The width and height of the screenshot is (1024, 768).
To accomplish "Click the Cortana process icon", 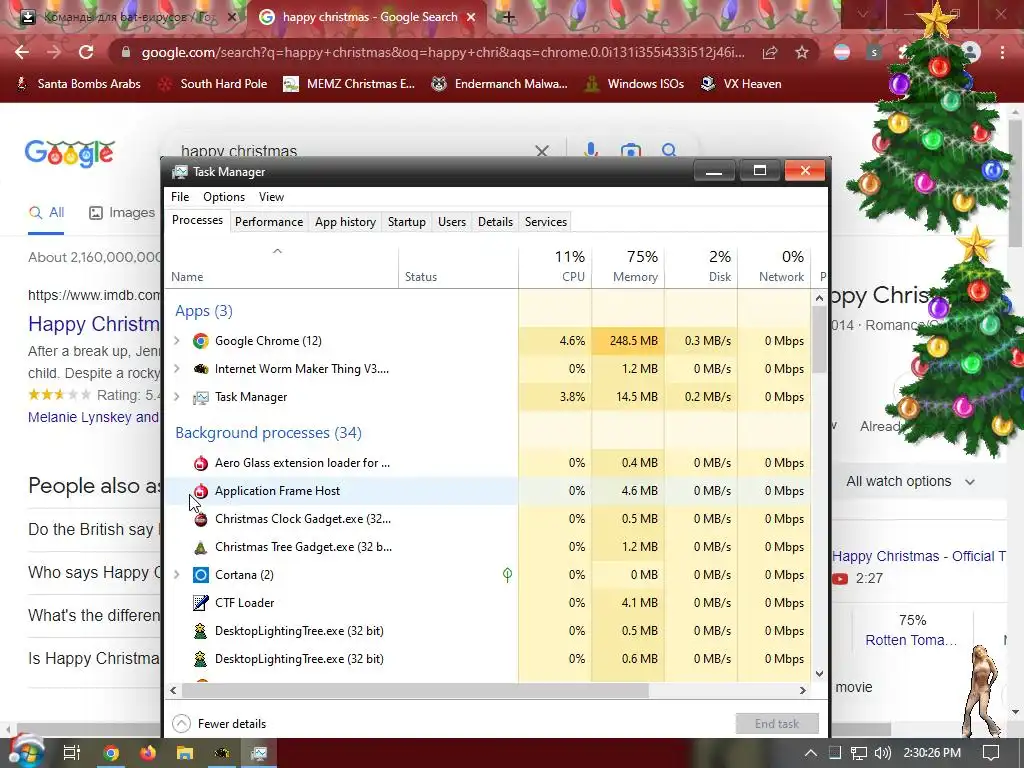I will coord(200,575).
